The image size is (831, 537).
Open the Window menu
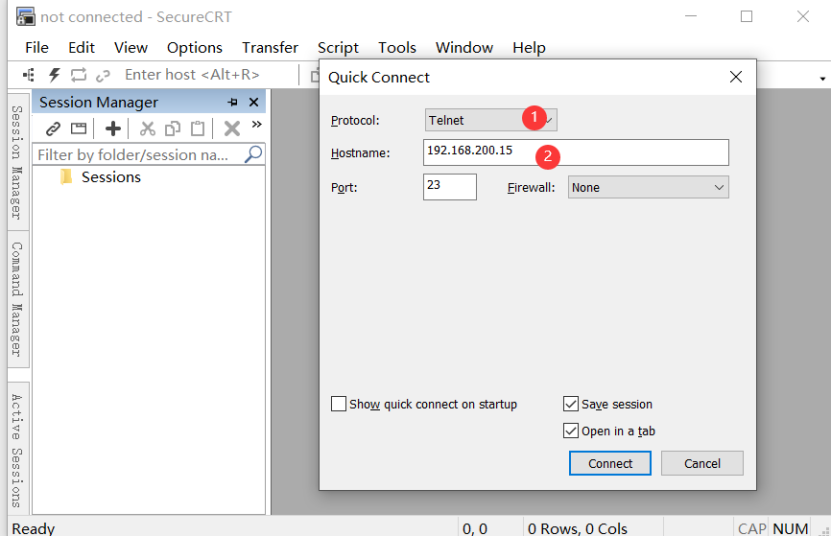(464, 48)
